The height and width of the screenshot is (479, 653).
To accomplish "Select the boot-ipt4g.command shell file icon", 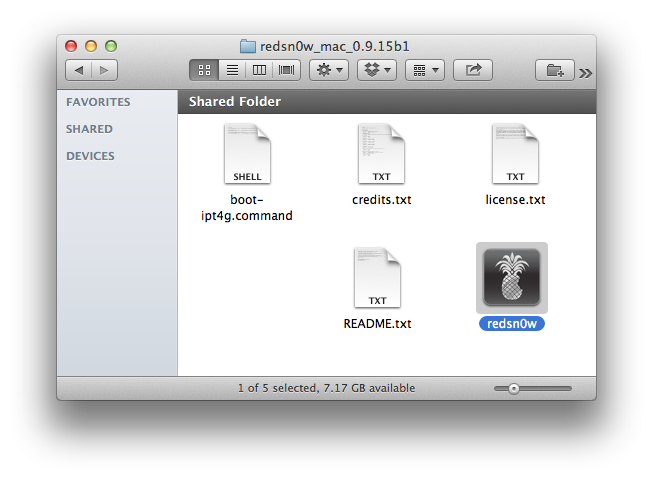I will (x=247, y=154).
